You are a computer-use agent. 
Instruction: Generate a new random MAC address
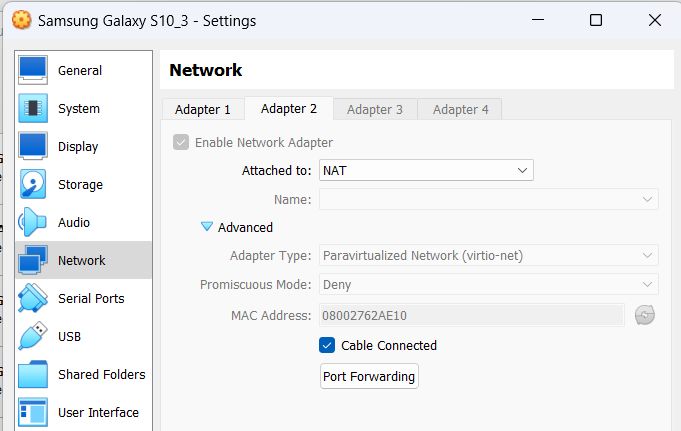point(645,315)
